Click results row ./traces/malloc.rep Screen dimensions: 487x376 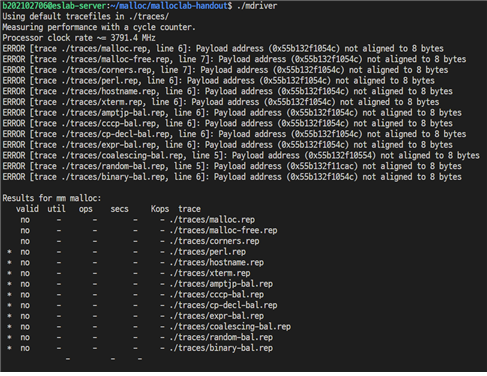(x=137, y=219)
